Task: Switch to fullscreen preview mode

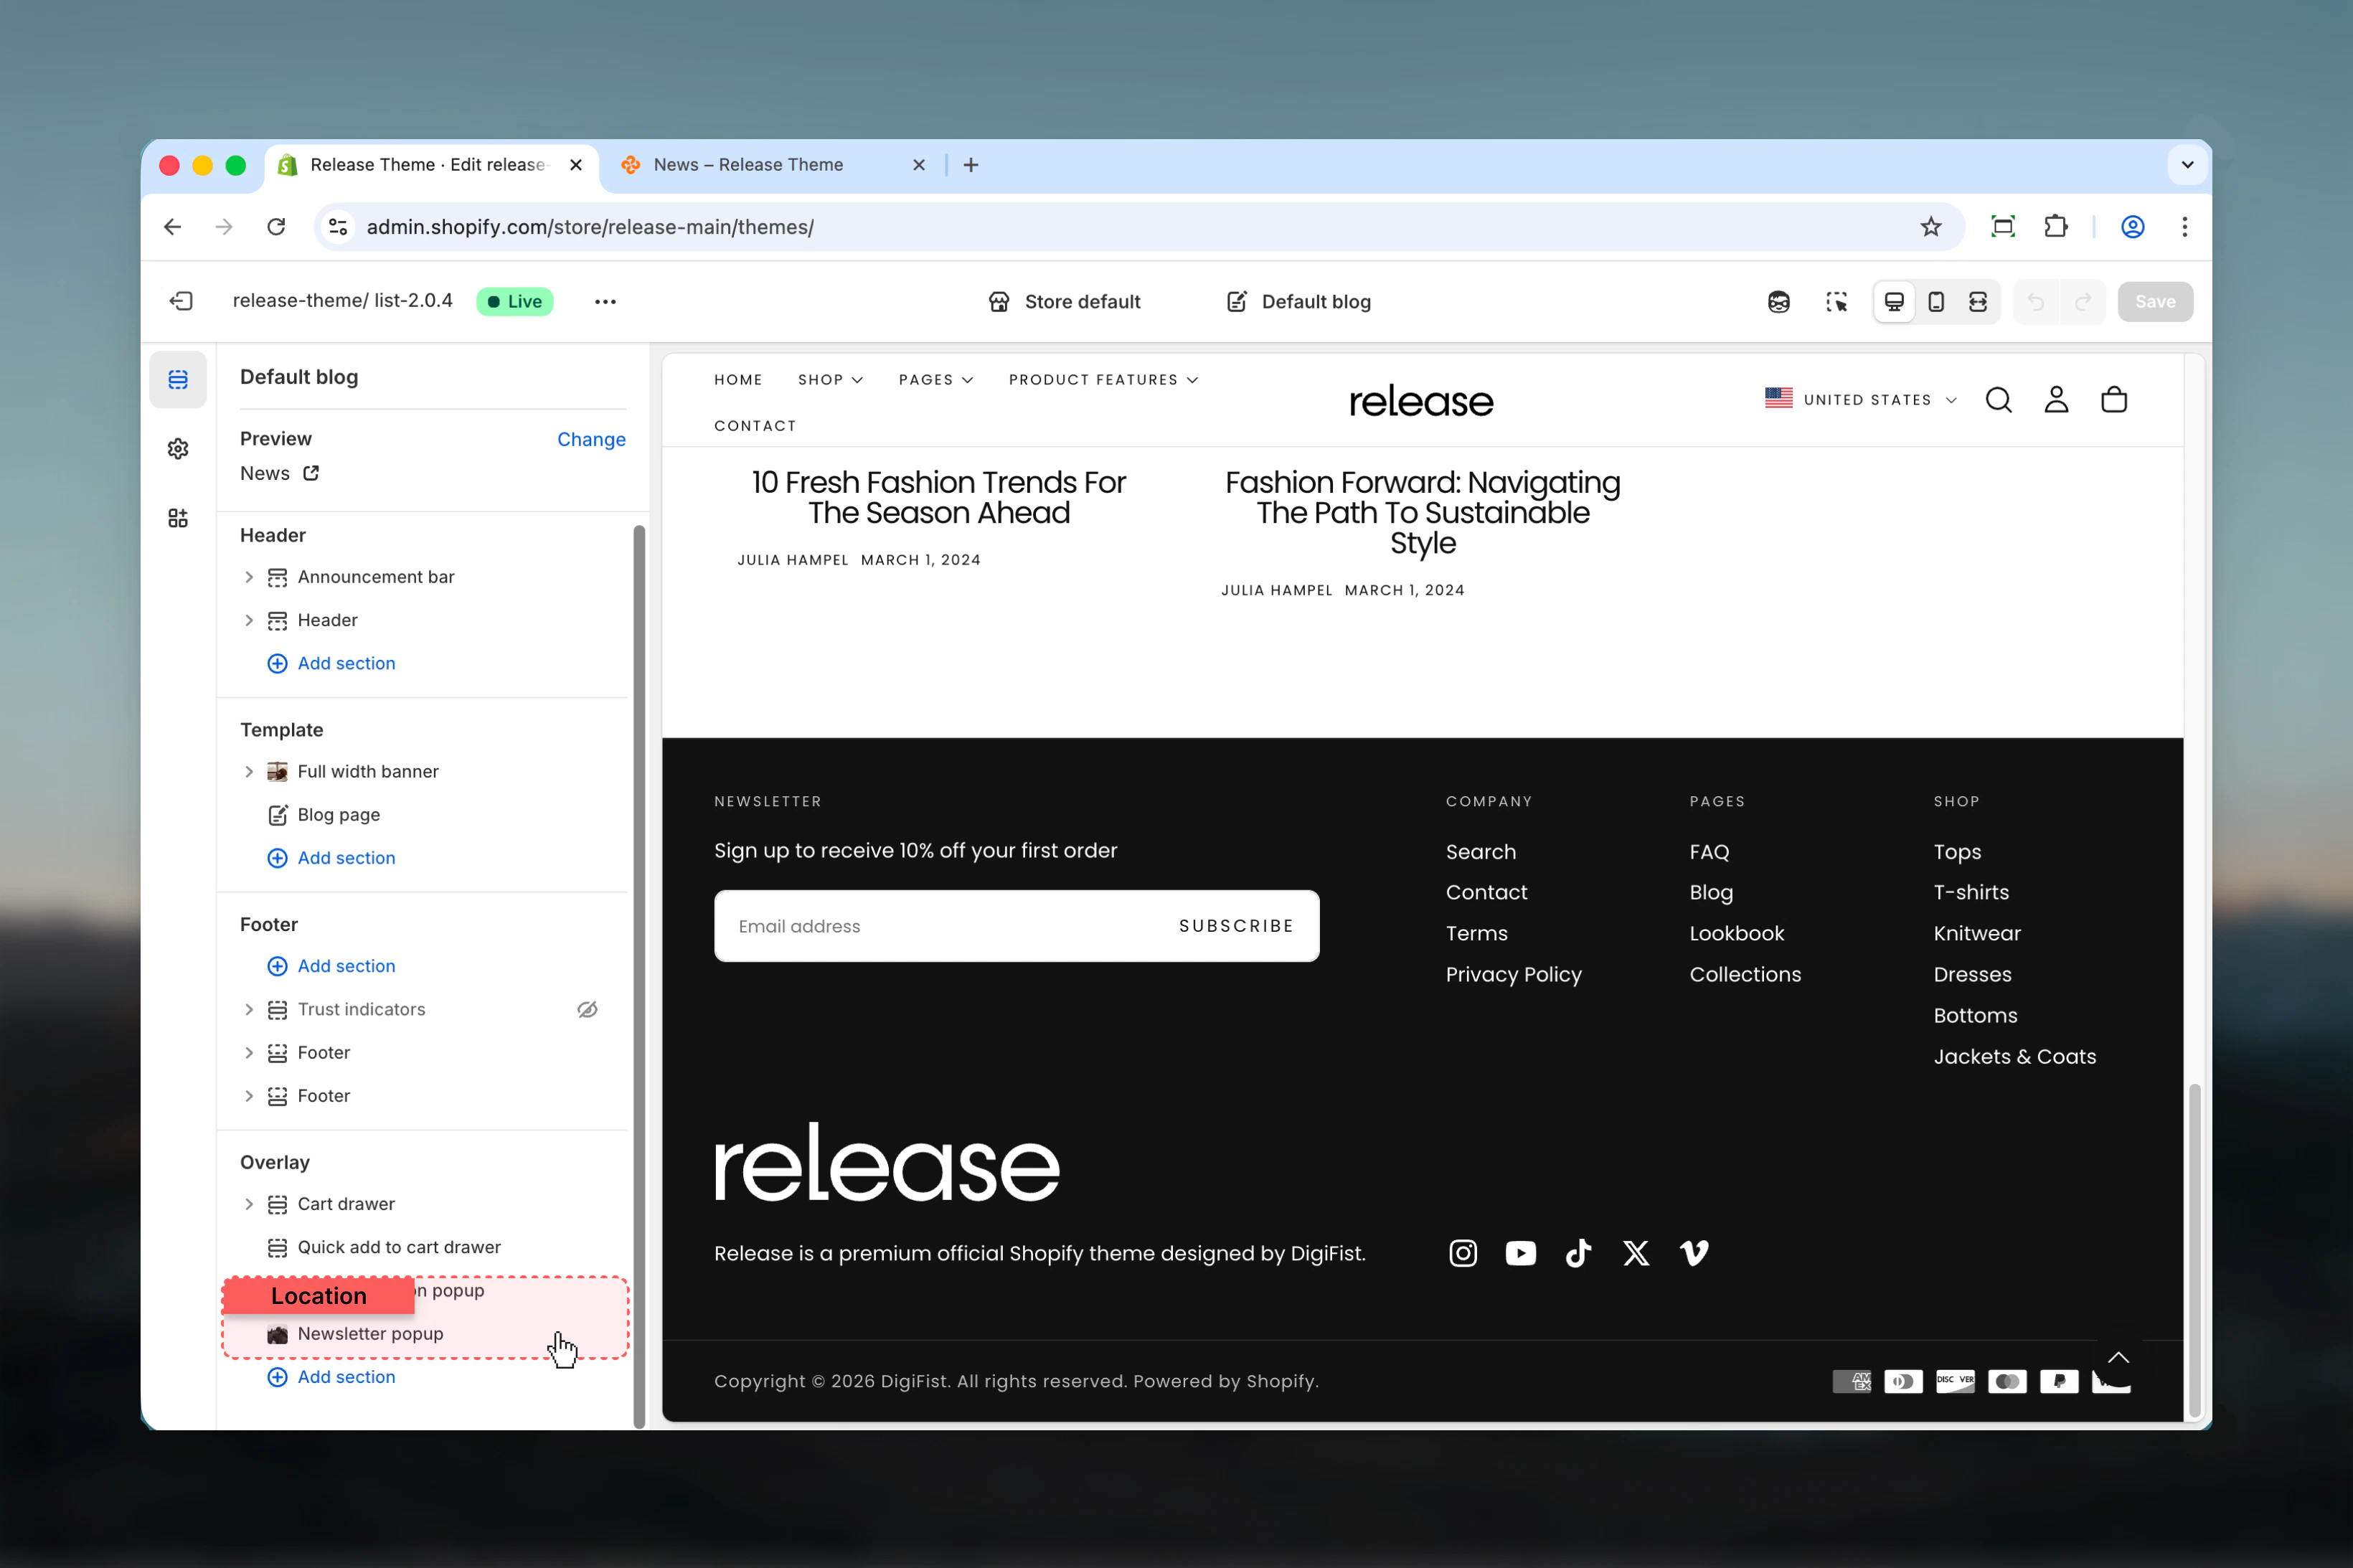Action: click(1977, 301)
